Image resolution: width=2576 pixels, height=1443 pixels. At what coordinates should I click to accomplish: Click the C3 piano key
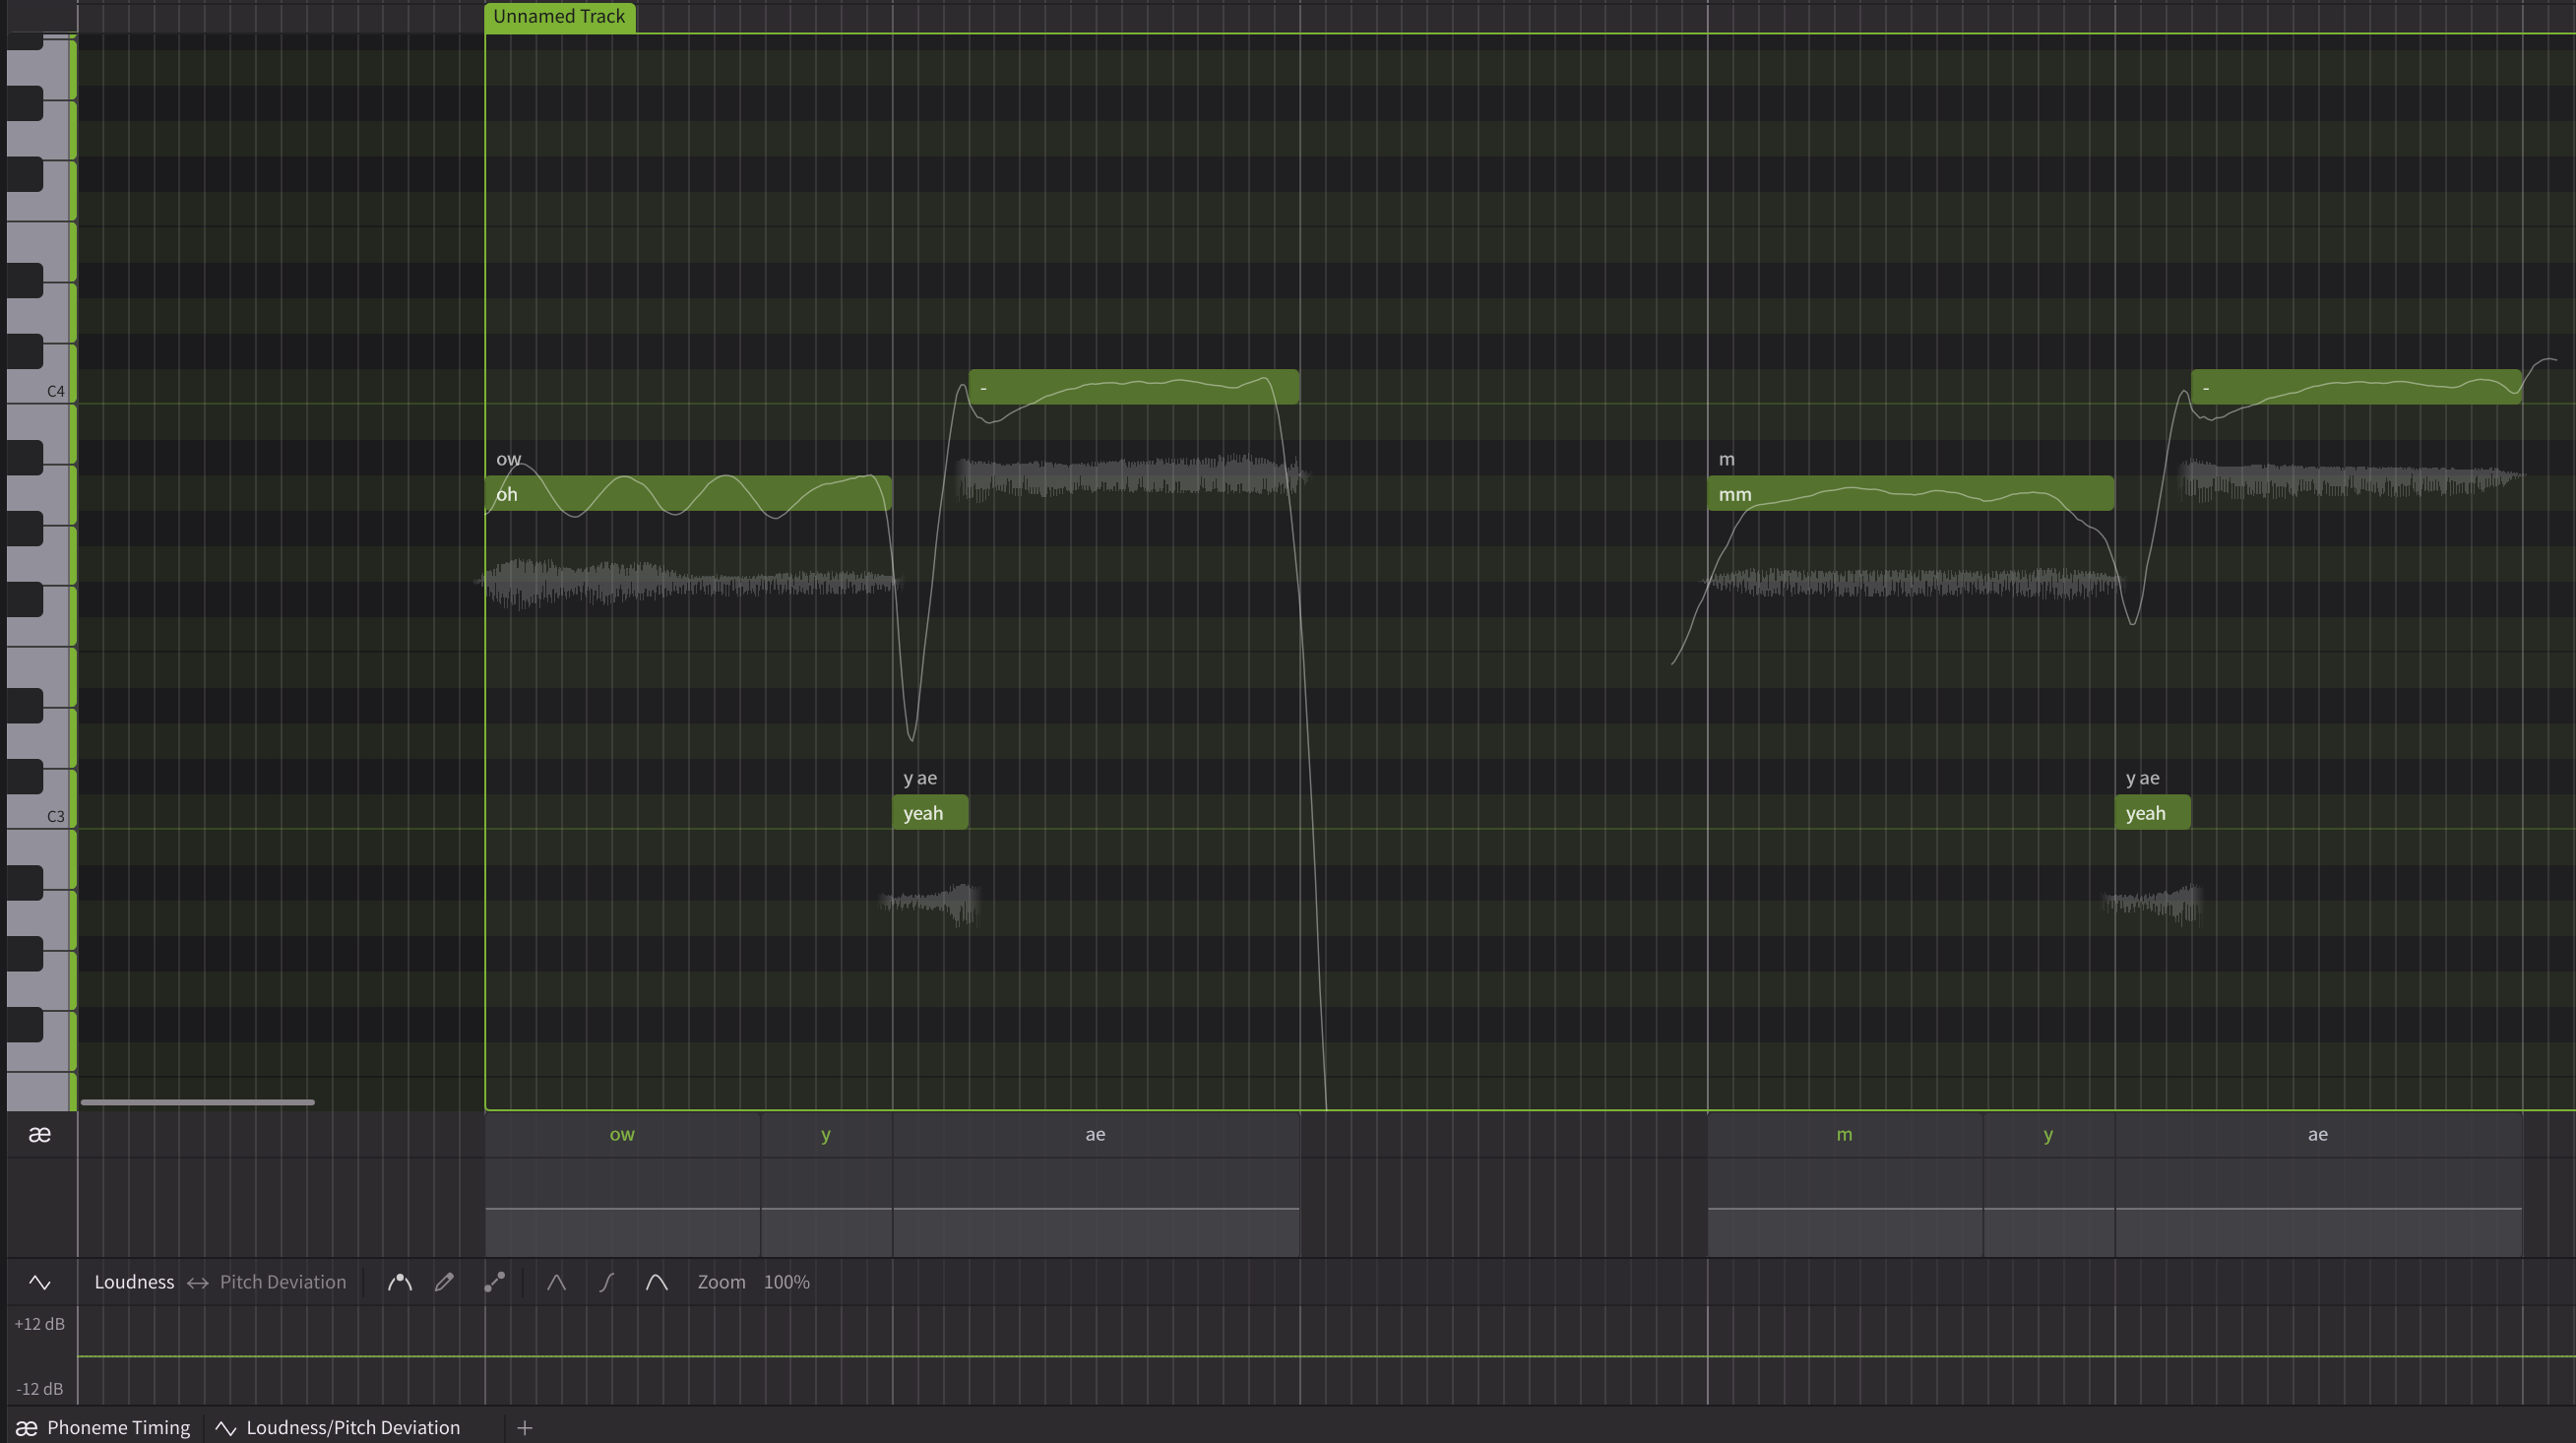38,800
